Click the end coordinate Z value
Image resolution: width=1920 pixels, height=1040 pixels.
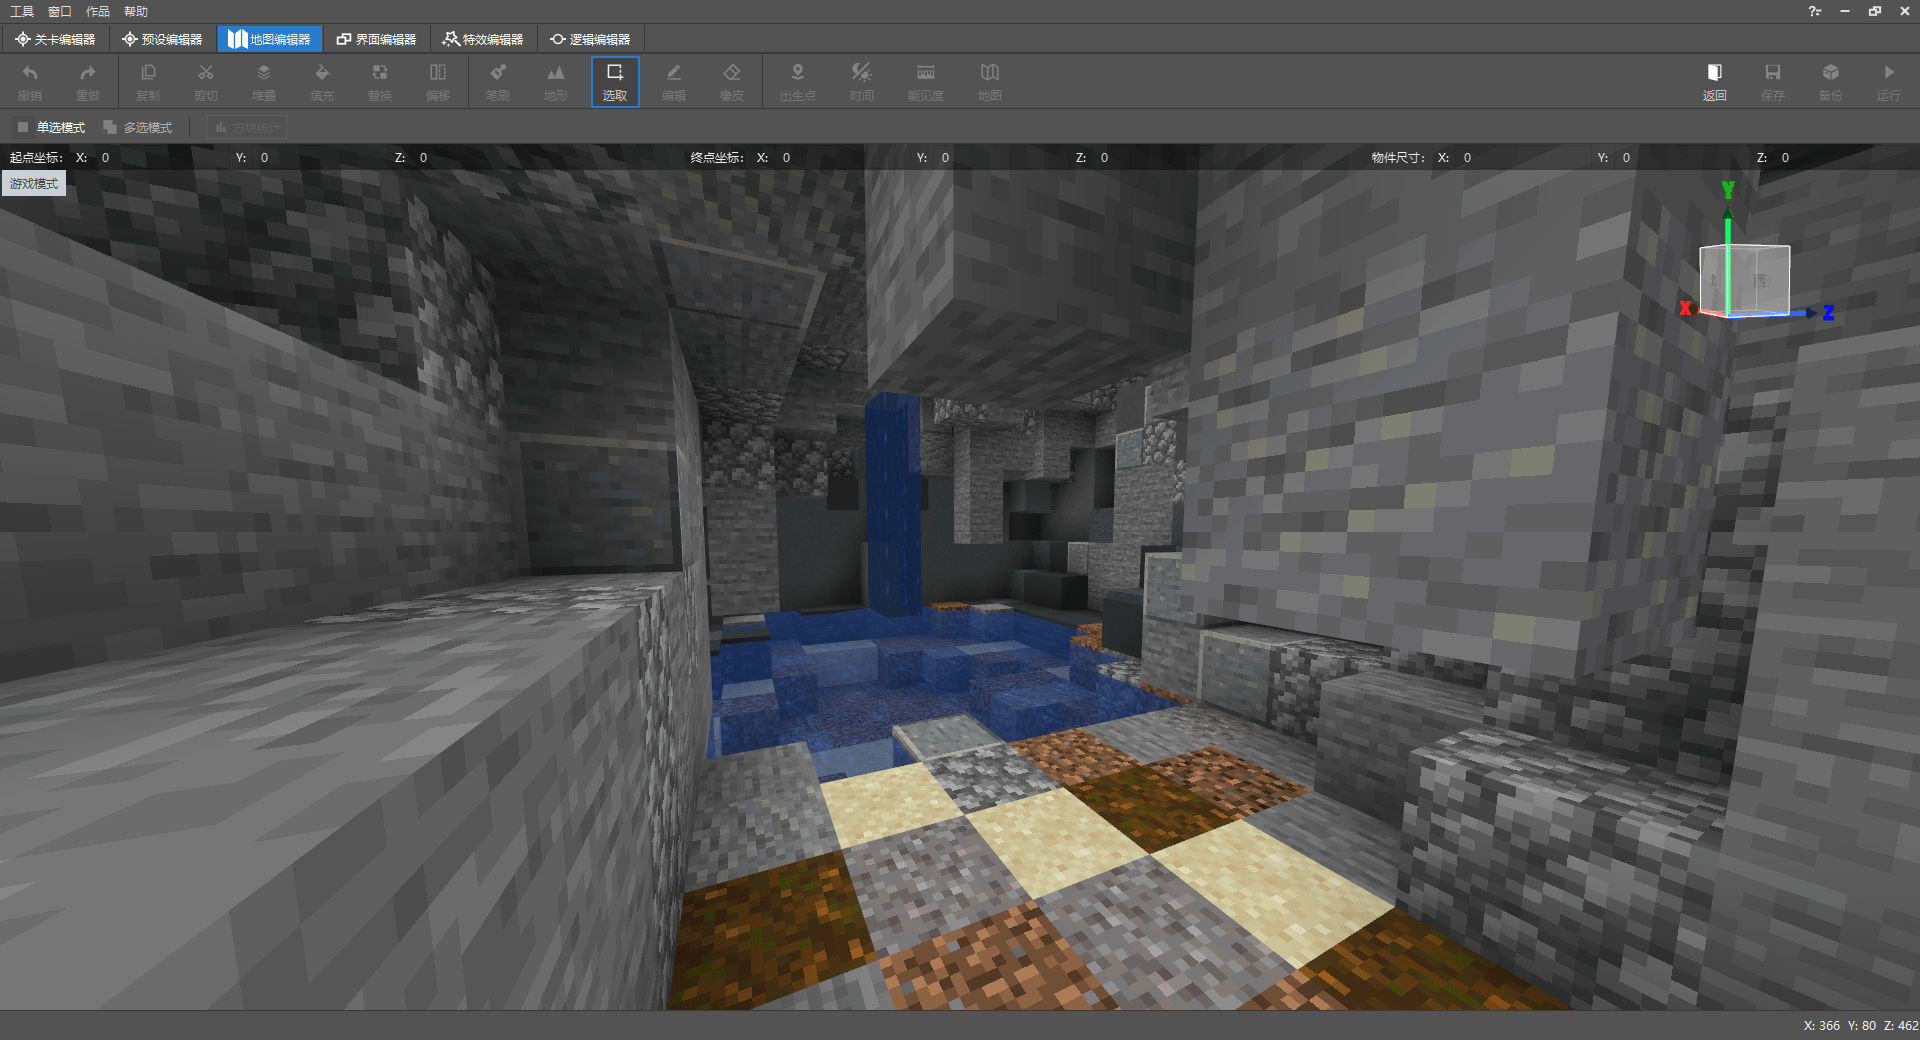[x=1104, y=157]
